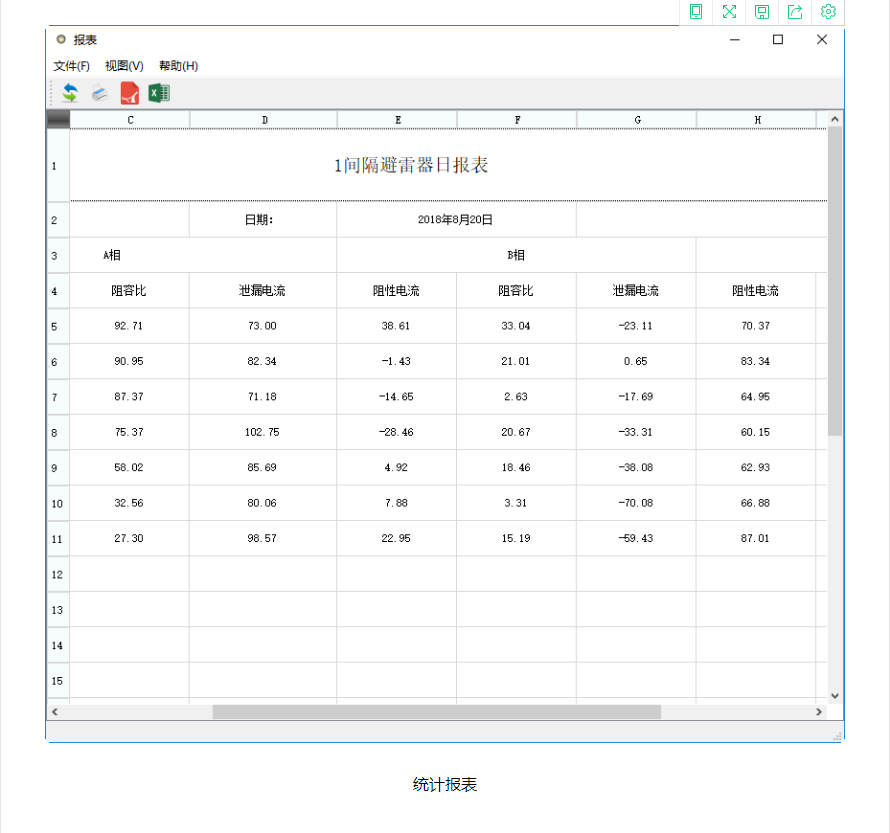Viewport: 890px width, 833px height.
Task: Export report with the green Excel icon
Action: click(159, 93)
